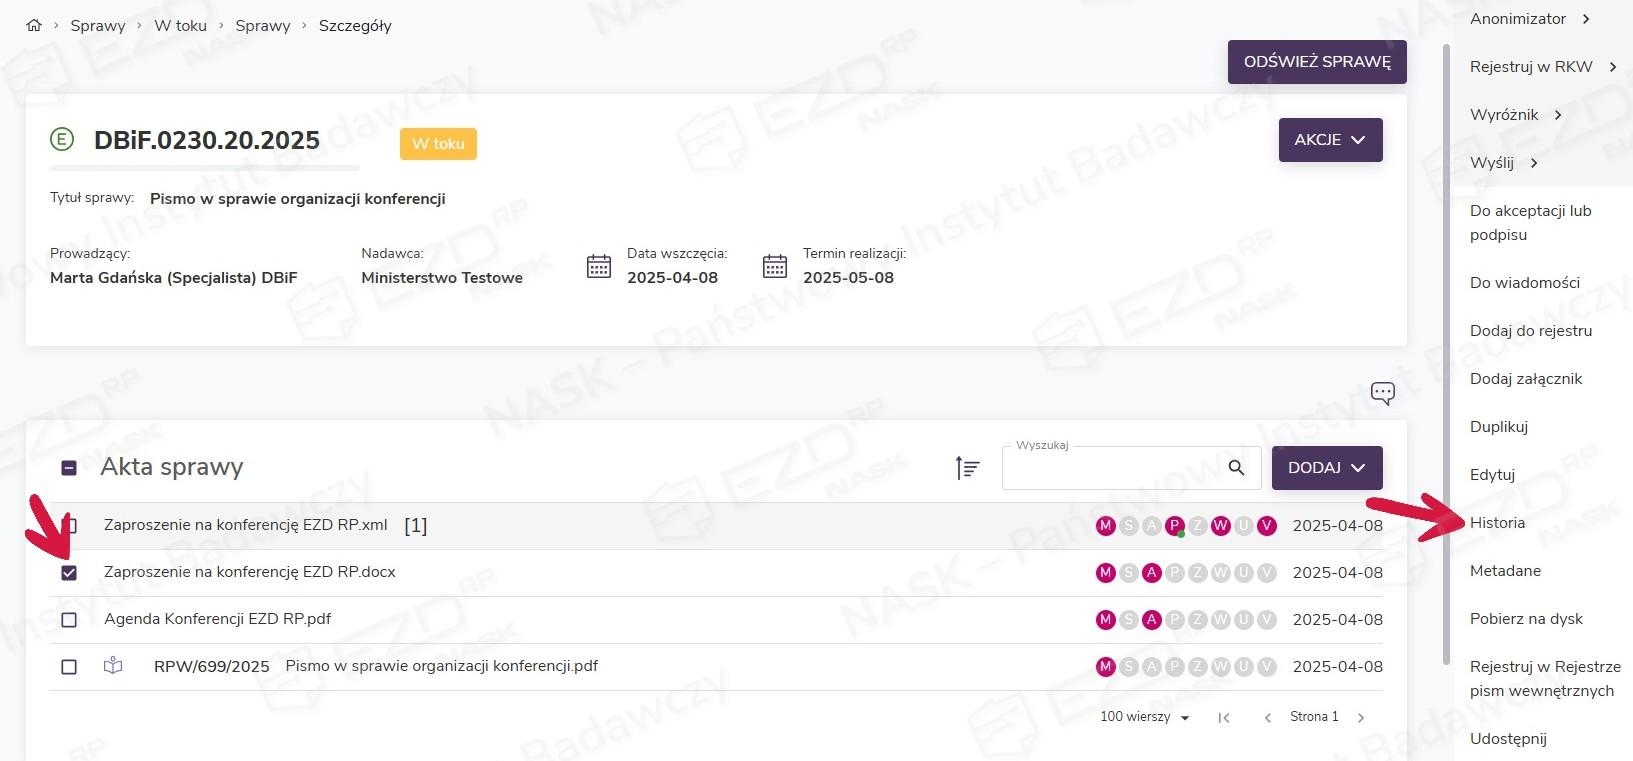
Task: Click the search magnifier icon
Action: 1236,467
